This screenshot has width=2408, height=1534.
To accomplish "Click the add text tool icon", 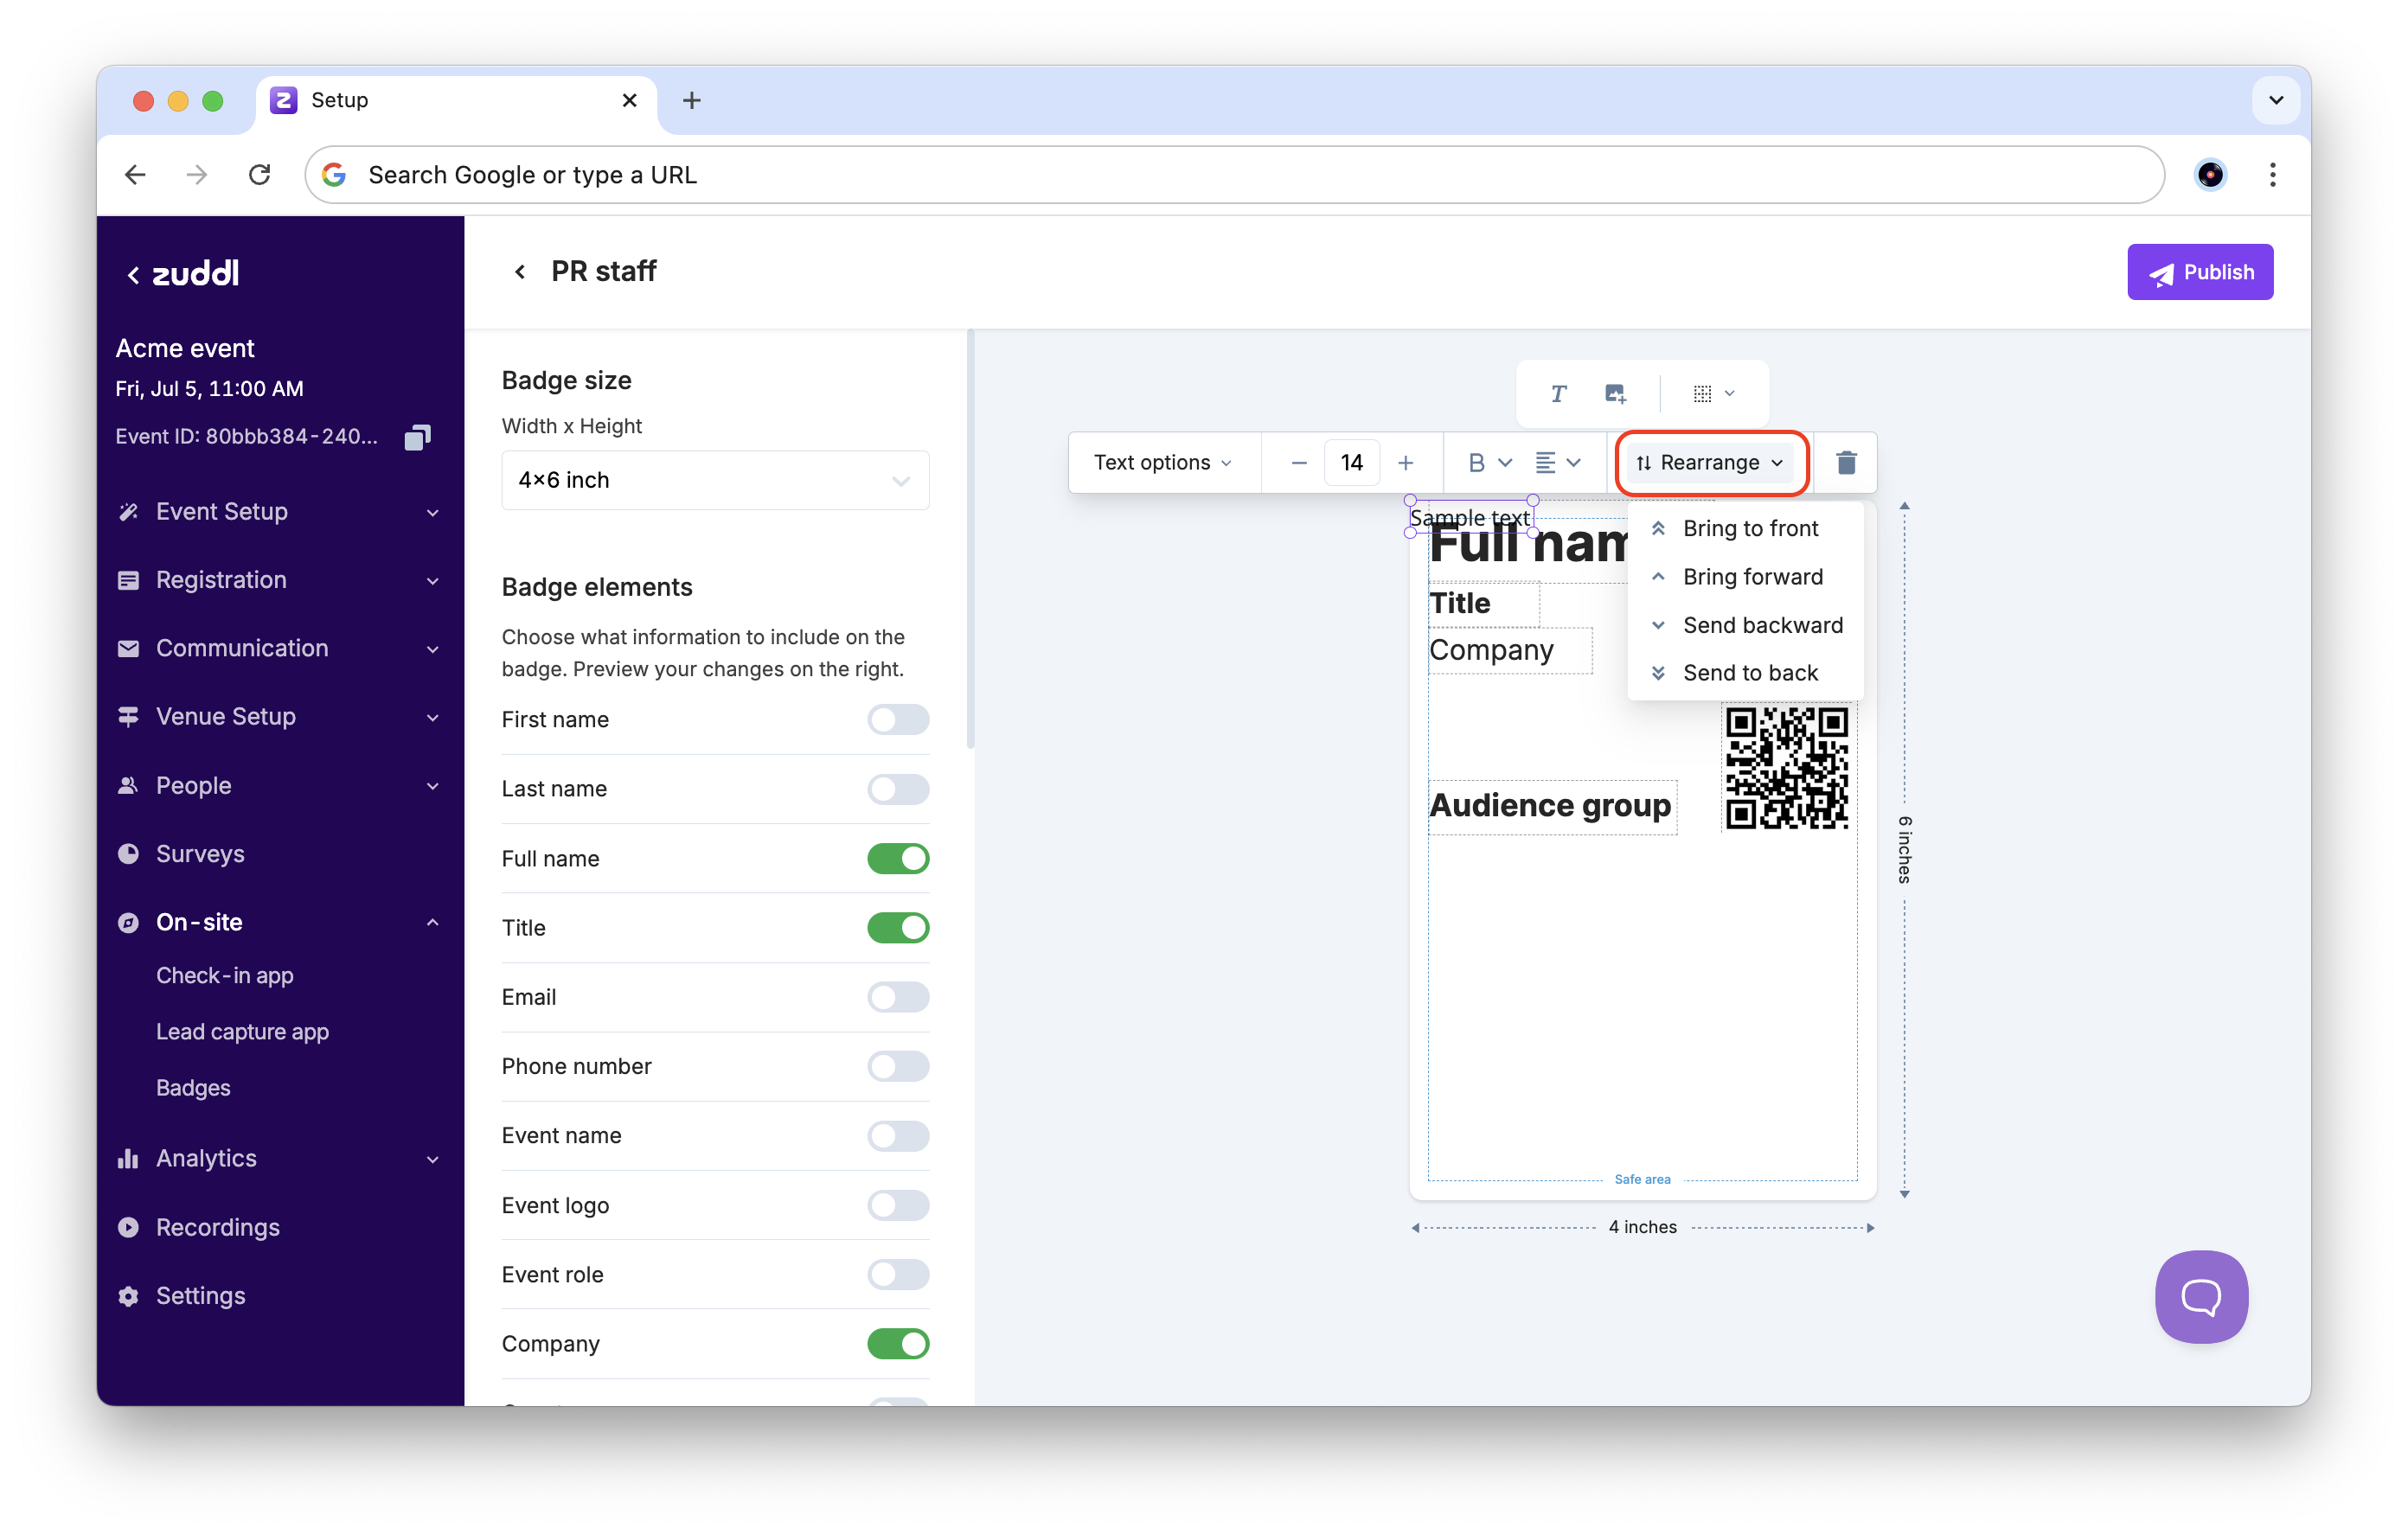I will coord(1557,393).
